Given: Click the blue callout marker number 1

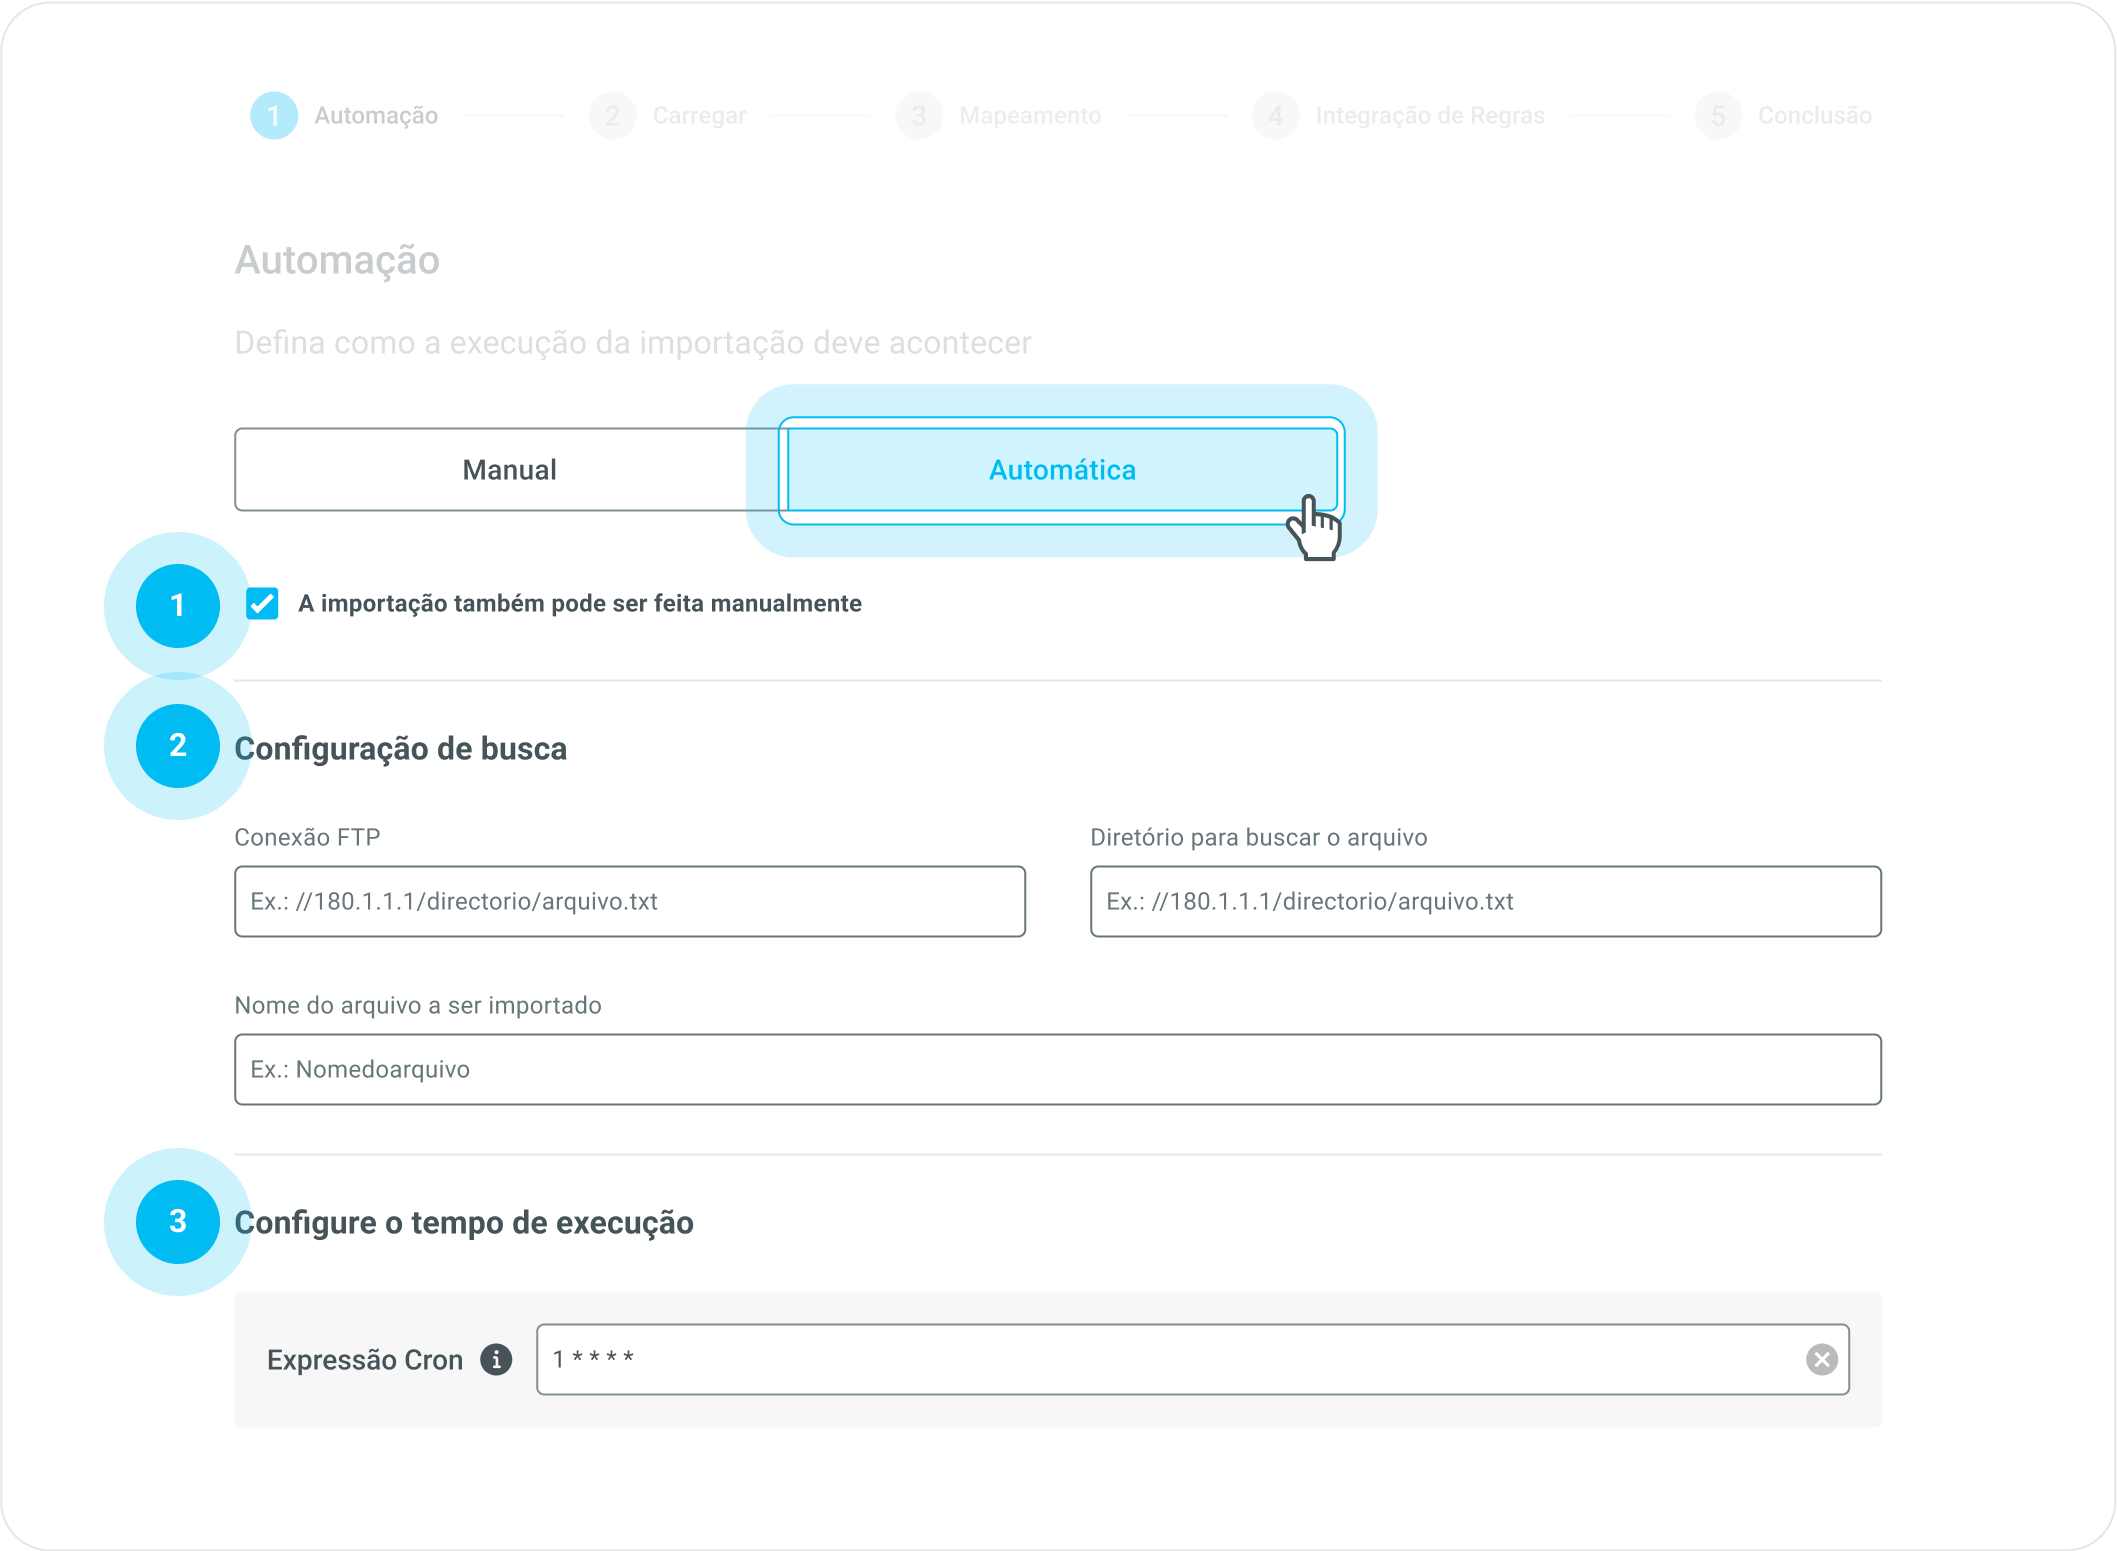Looking at the screenshot, I should click(x=178, y=605).
